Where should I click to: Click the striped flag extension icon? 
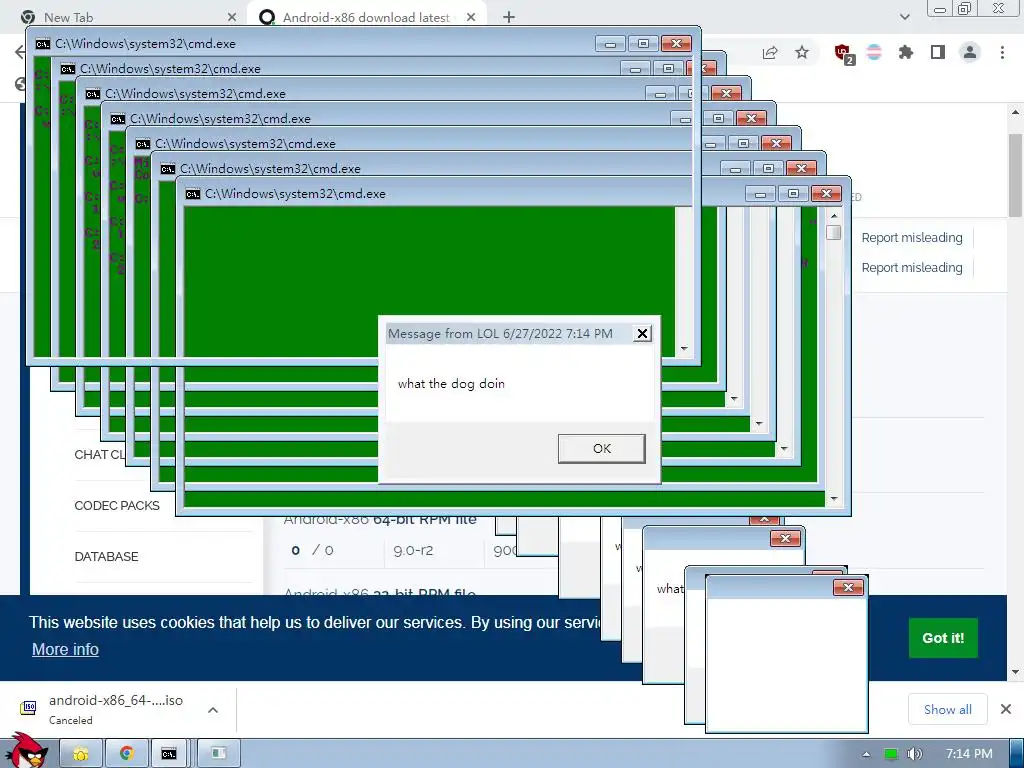pyautogui.click(x=874, y=53)
